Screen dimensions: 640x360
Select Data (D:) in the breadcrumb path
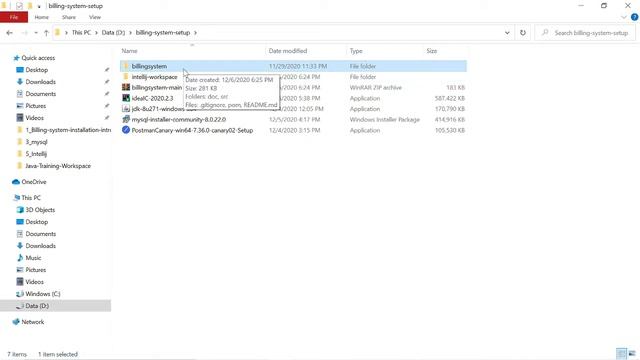point(113,33)
